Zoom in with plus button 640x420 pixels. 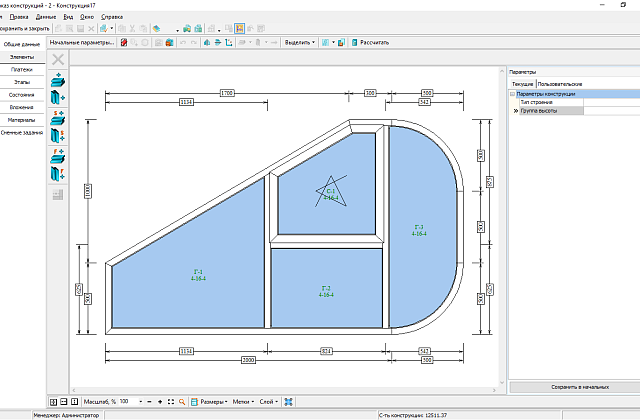(x=160, y=402)
